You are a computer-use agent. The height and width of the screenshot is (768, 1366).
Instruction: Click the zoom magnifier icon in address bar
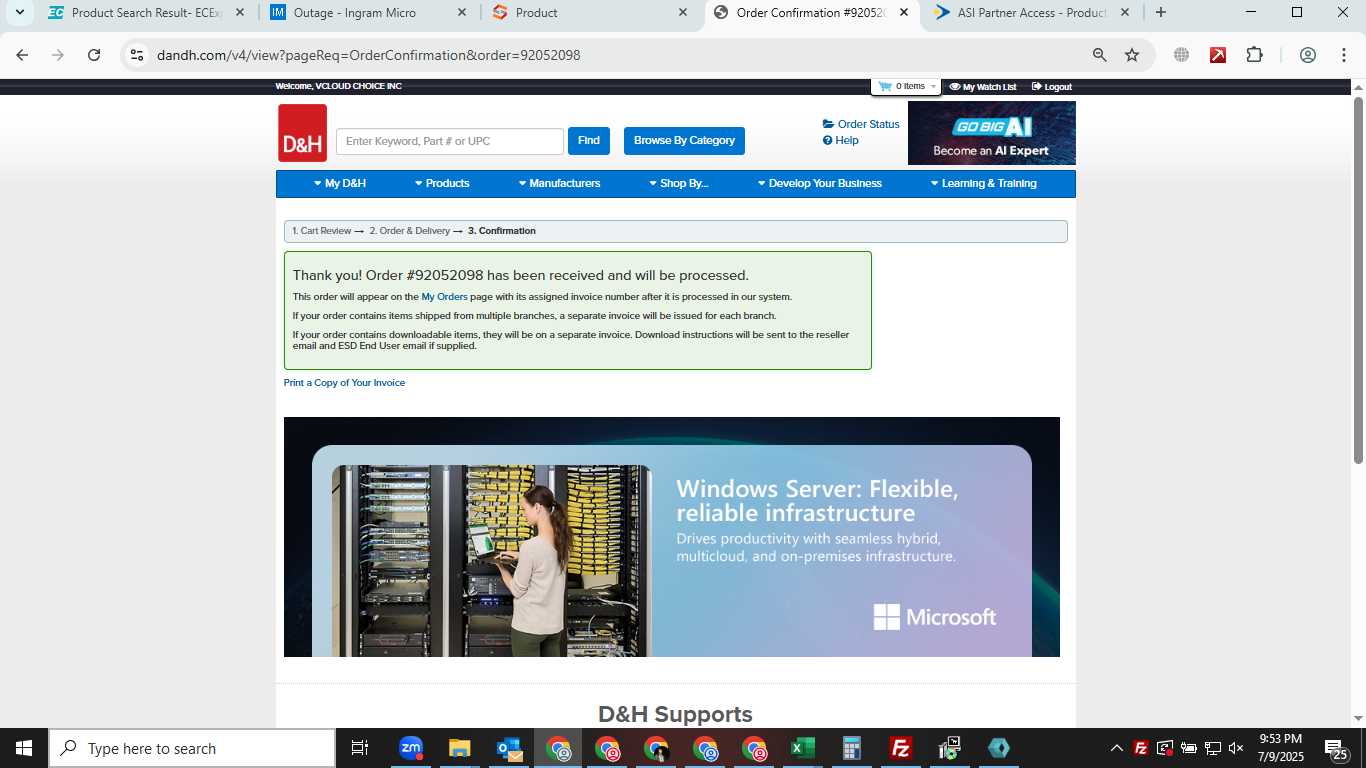[1099, 55]
